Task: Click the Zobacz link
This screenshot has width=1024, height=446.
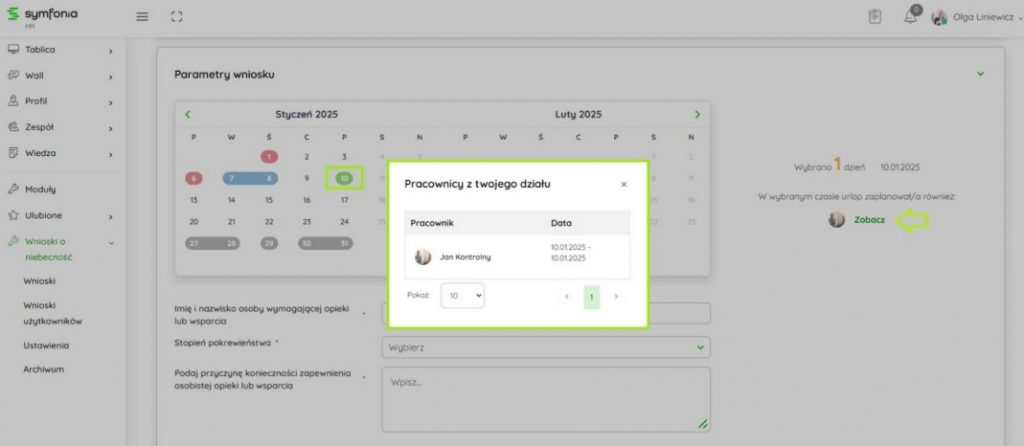Action: [869, 220]
